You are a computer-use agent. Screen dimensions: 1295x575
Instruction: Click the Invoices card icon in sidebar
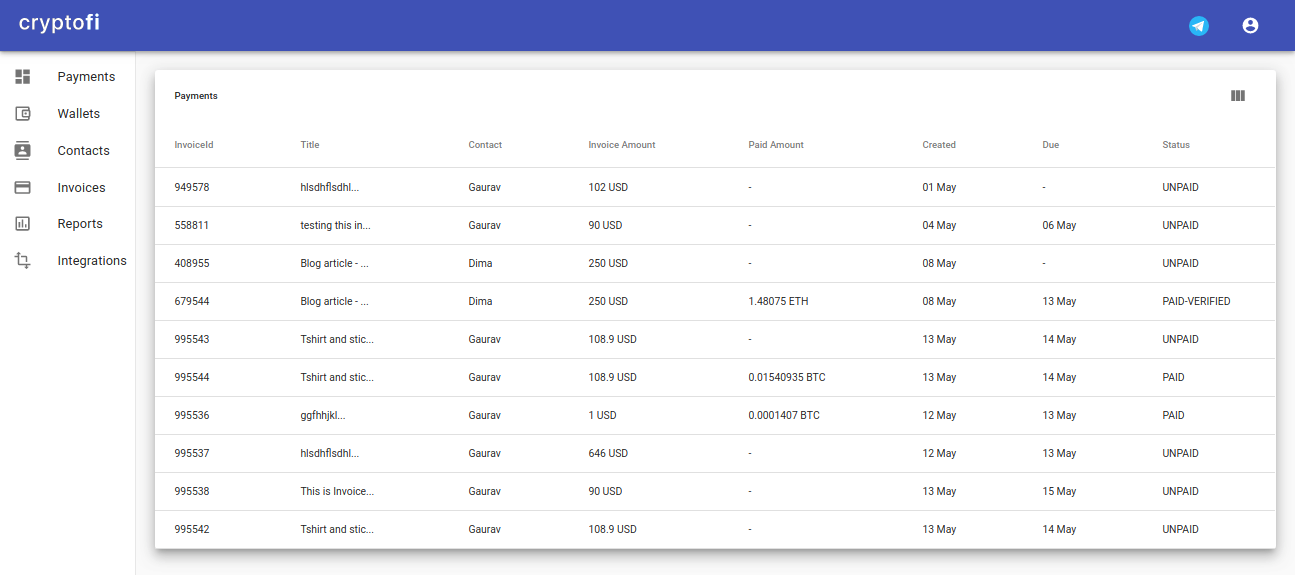coord(23,188)
